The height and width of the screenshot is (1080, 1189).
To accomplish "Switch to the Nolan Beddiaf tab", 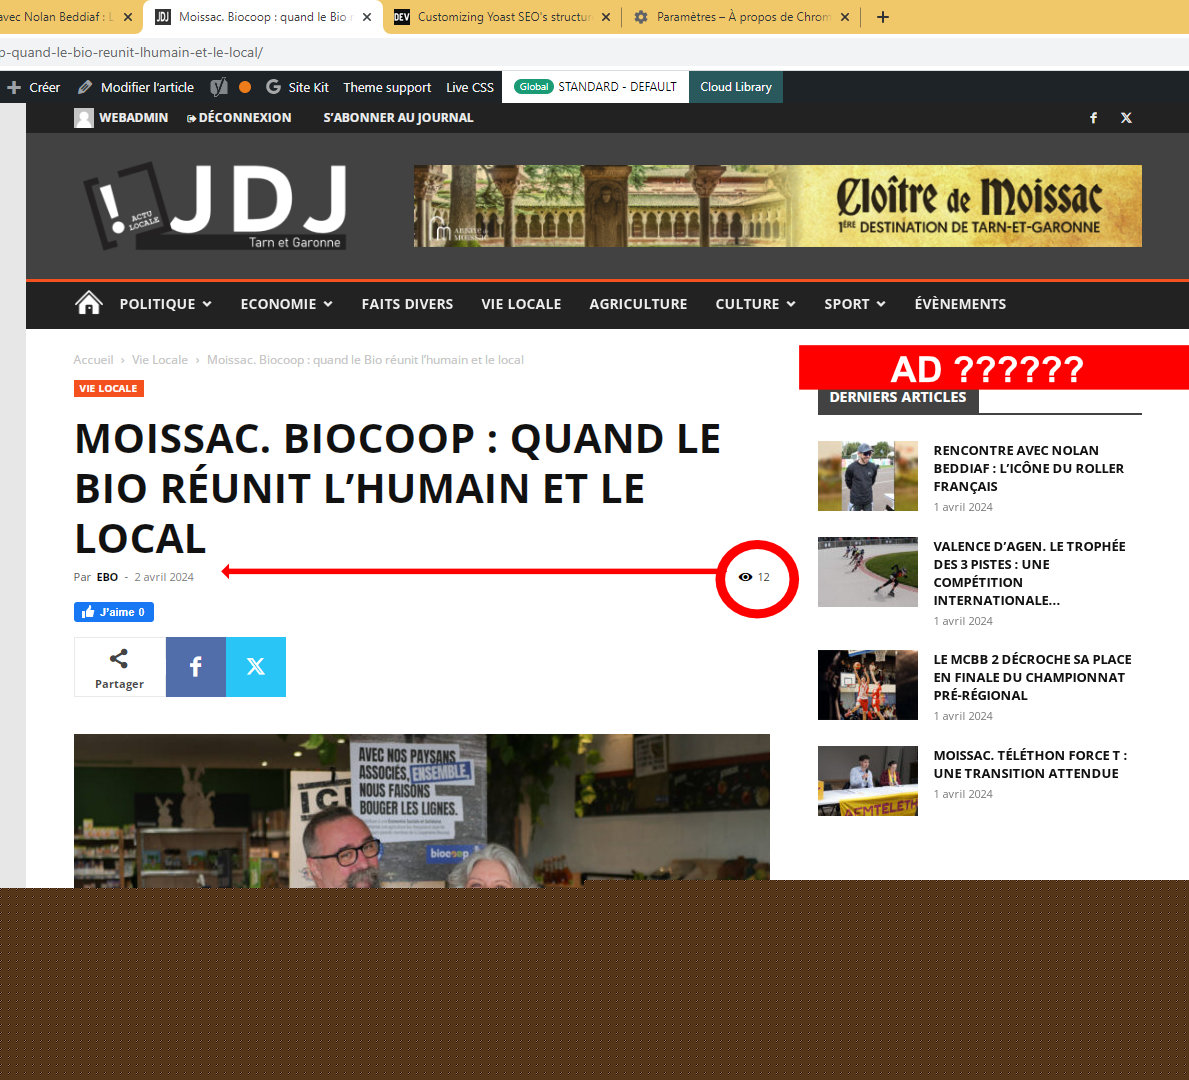I will pos(57,17).
